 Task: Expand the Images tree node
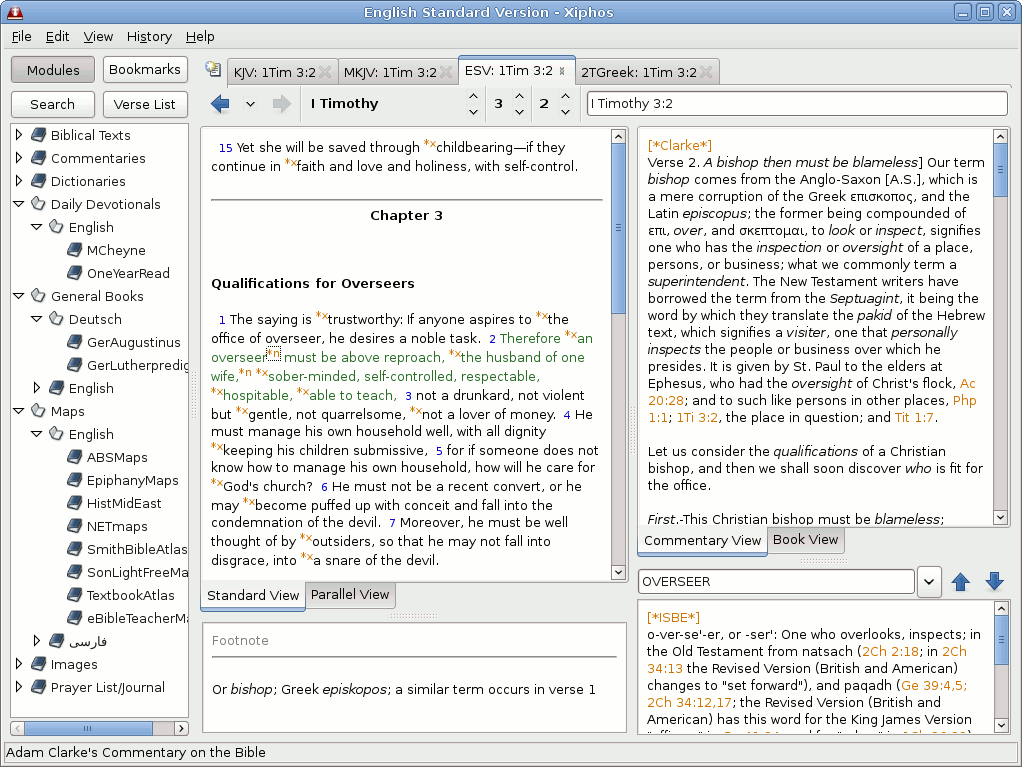pyautogui.click(x=19, y=664)
